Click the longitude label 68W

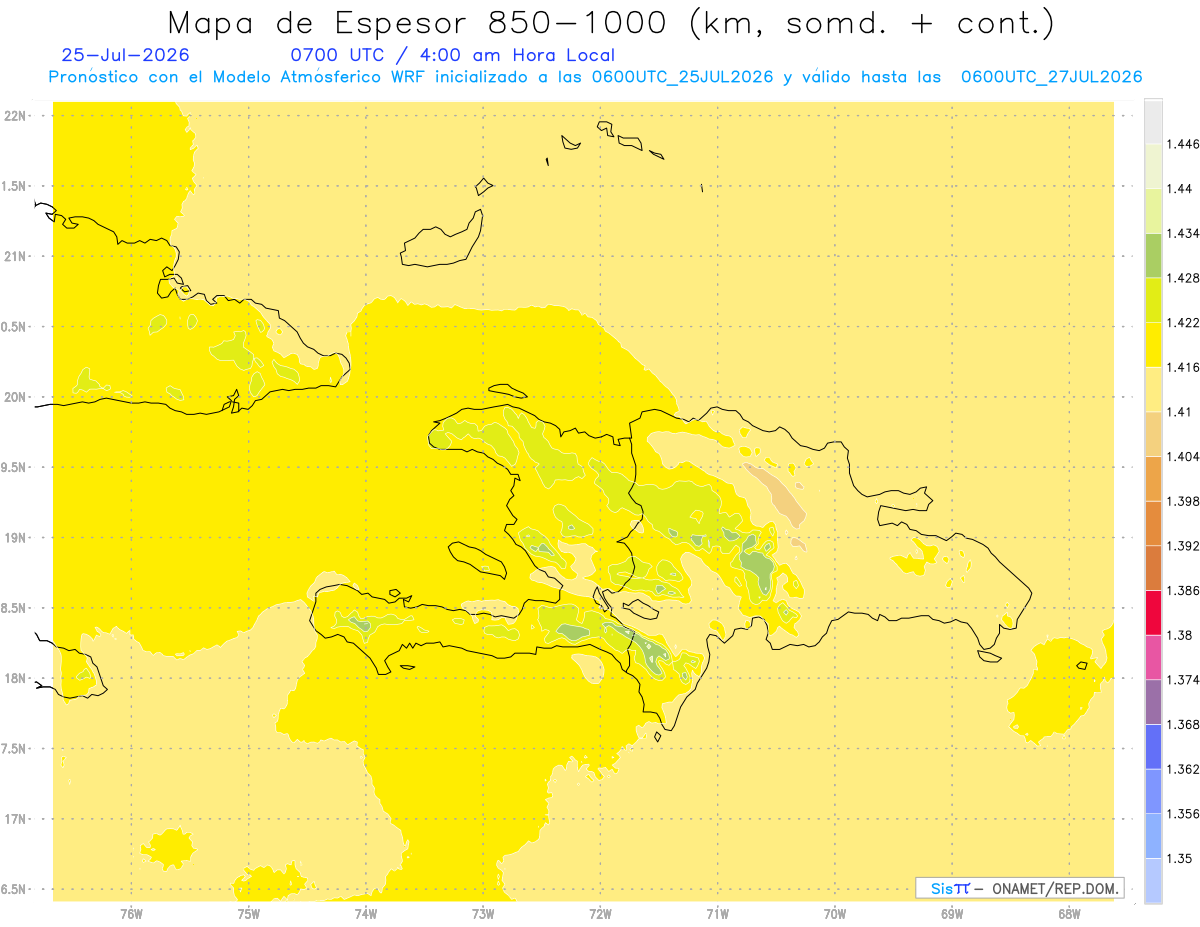point(1069,915)
